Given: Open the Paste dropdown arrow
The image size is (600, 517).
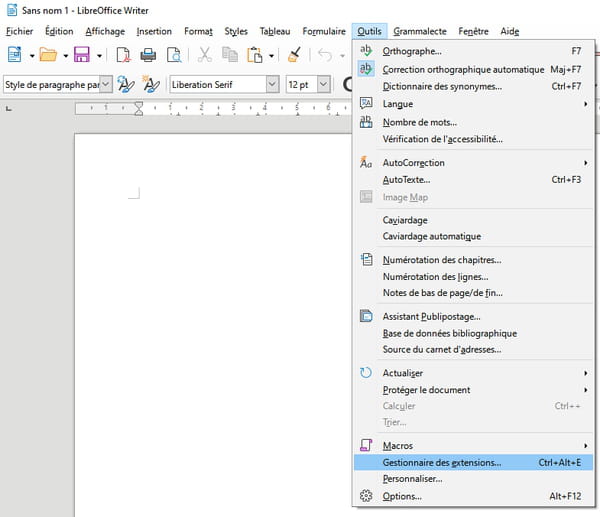Looking at the screenshot, I should point(271,56).
